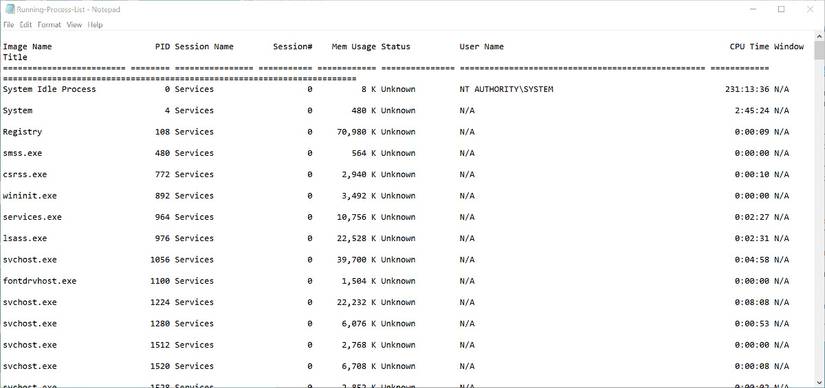This screenshot has width=825, height=388.
Task: Click on fontdrvhost.exe process name
Action: (x=39, y=281)
